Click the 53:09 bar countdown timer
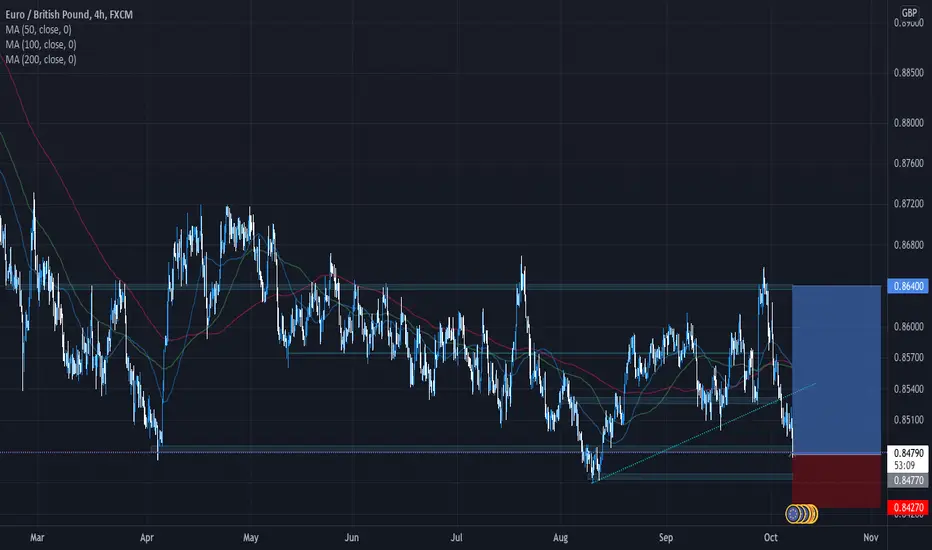This screenshot has width=932, height=550. point(904,465)
